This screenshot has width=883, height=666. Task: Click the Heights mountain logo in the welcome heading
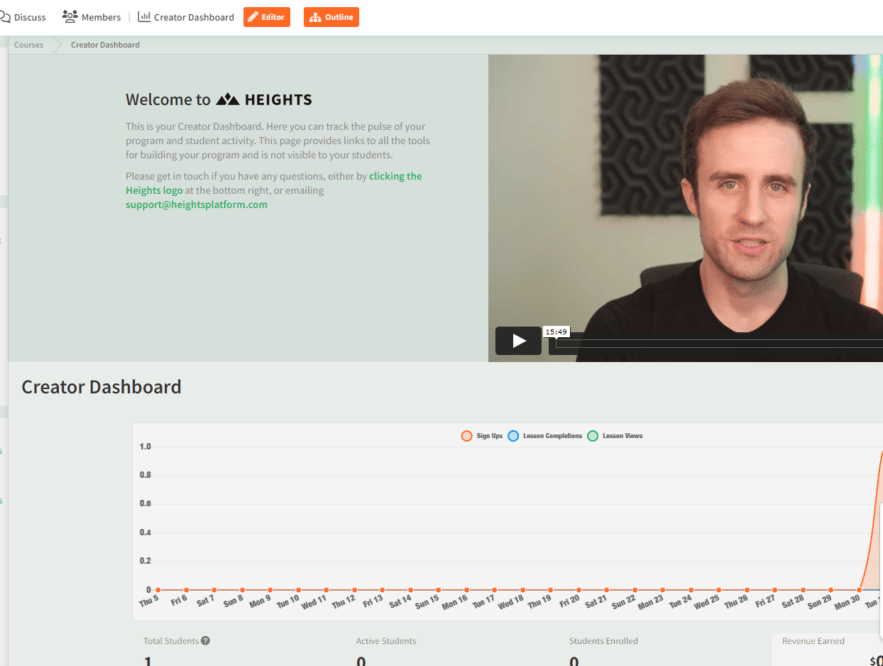(228, 99)
